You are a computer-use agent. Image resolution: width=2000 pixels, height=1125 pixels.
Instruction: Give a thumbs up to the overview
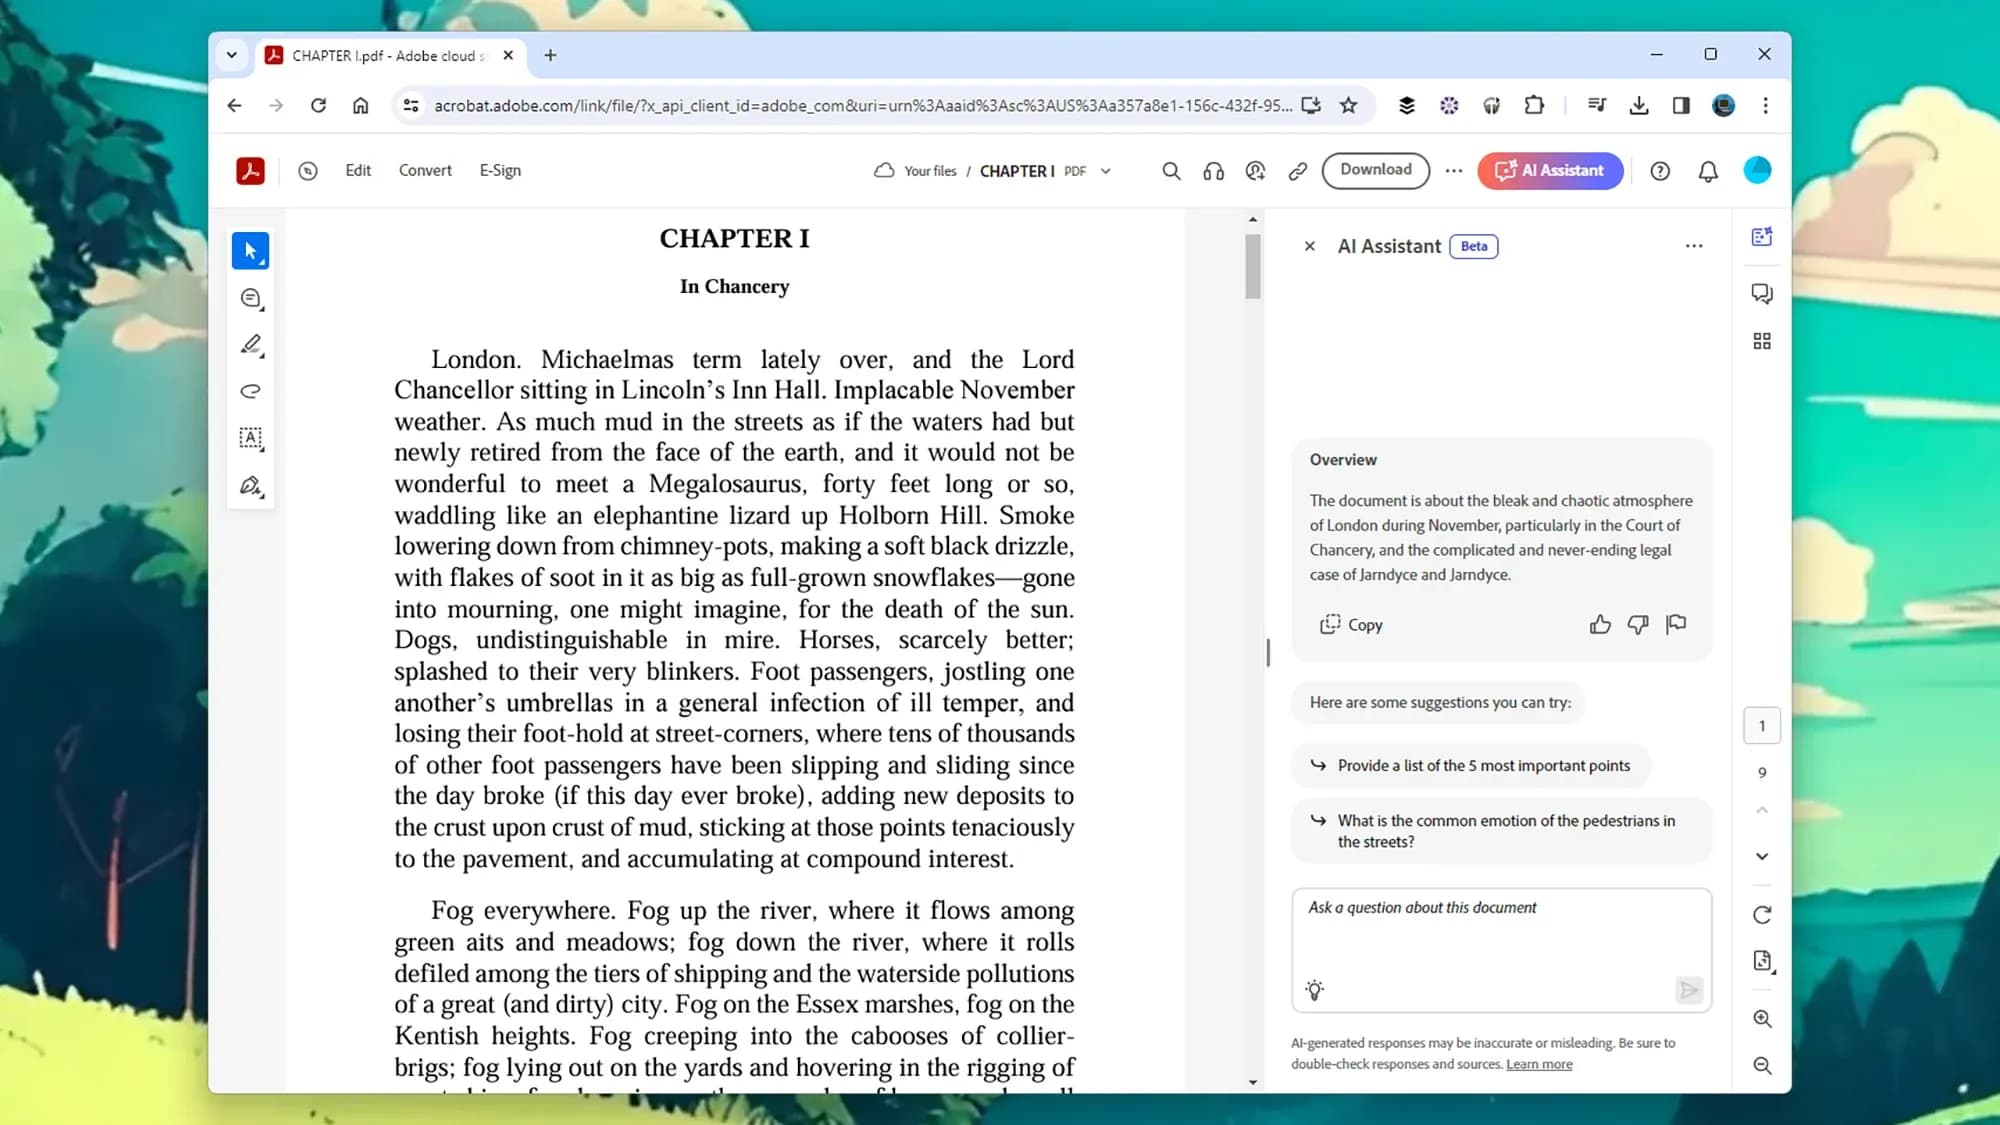click(1600, 625)
